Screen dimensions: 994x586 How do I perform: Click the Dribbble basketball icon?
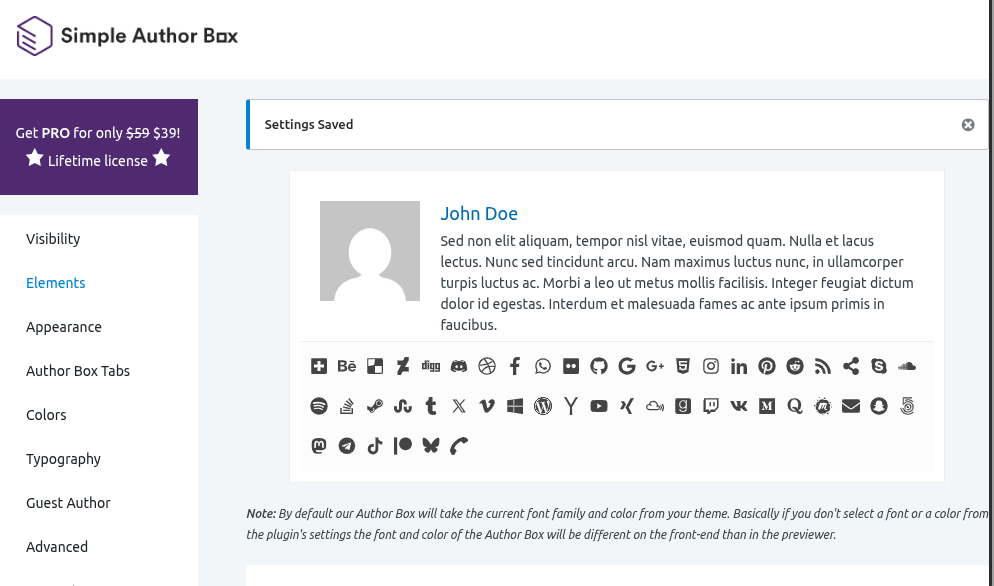(487, 366)
